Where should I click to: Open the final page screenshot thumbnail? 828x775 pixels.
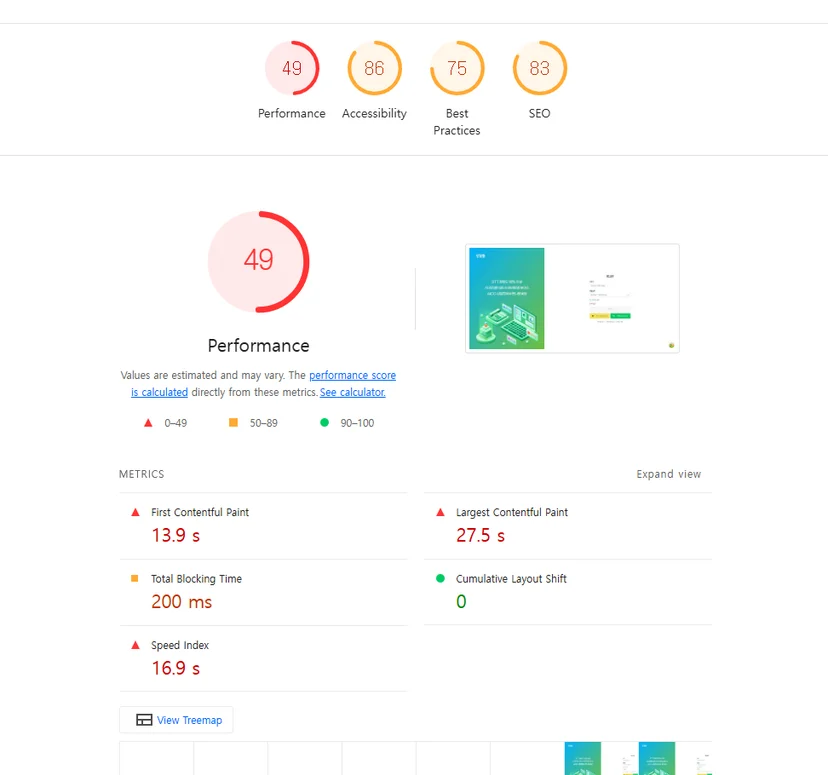point(572,298)
